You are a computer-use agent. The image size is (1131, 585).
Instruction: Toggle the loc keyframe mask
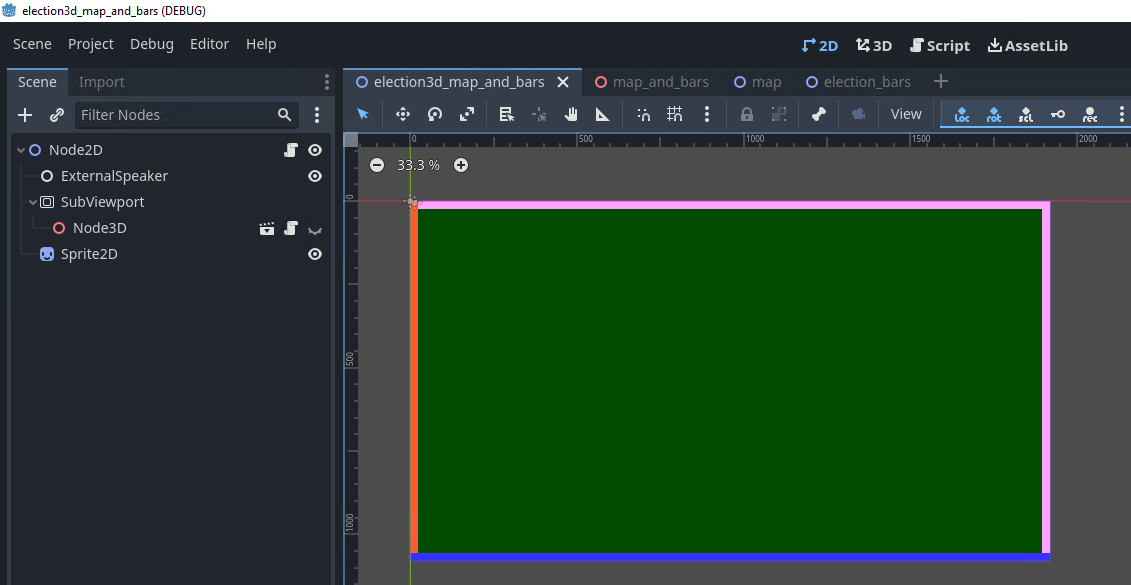click(x=961, y=114)
